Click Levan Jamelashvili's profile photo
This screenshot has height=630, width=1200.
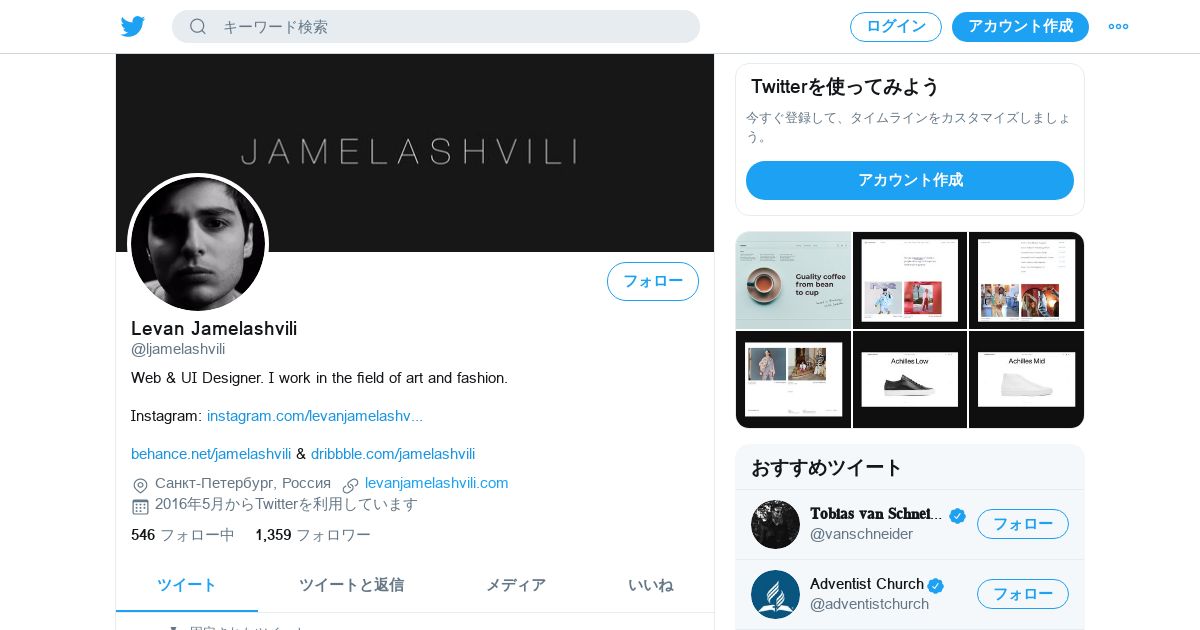tap(198, 243)
